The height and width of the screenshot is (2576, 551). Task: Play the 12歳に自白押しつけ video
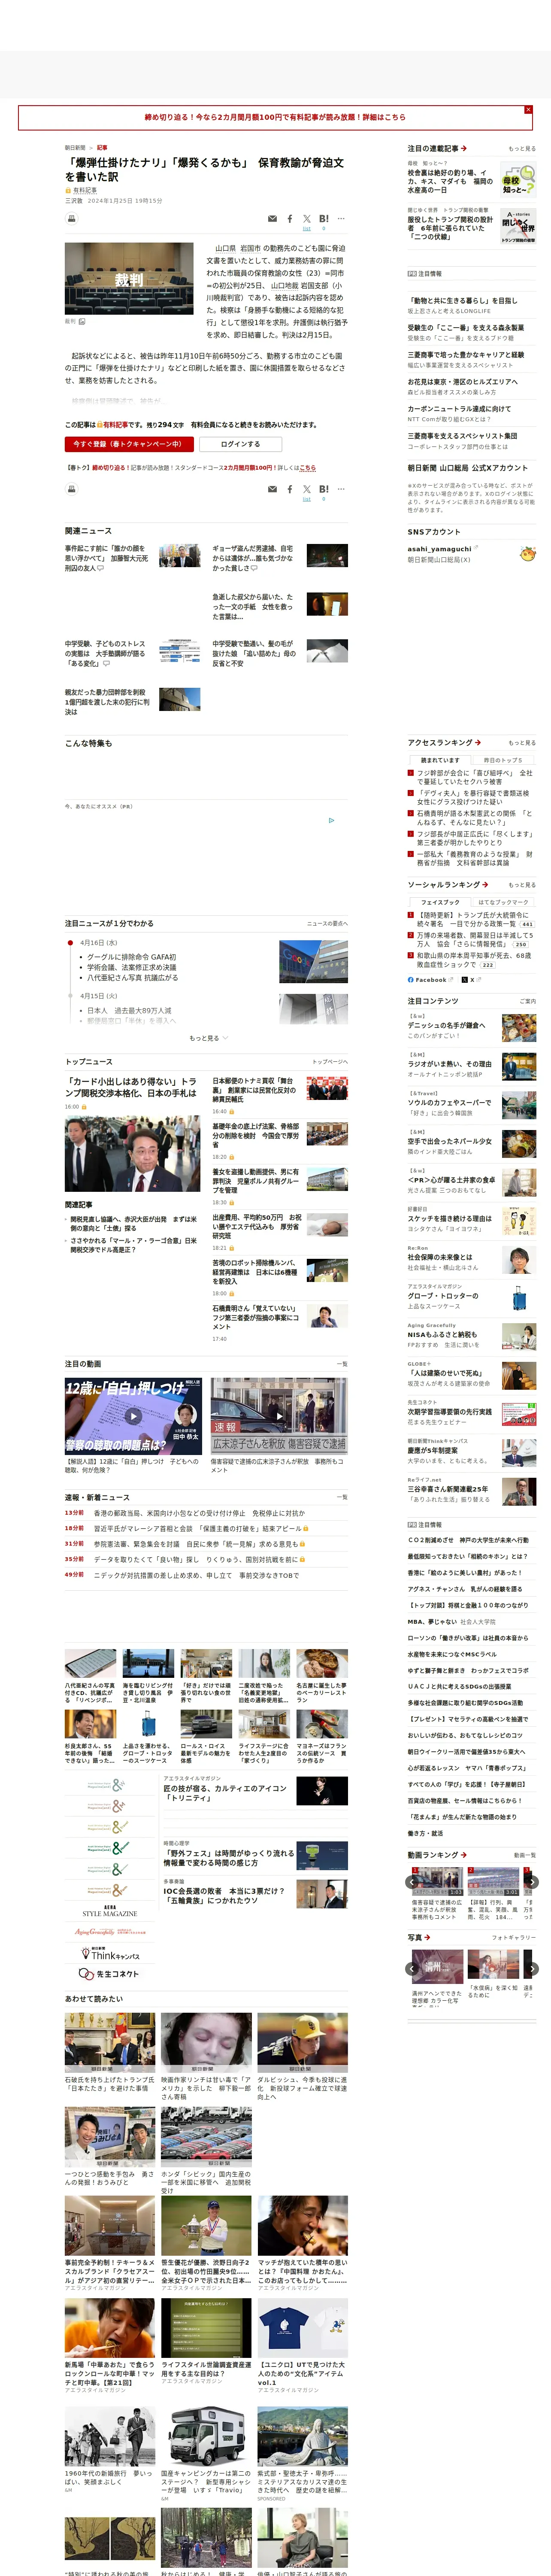tap(133, 1416)
